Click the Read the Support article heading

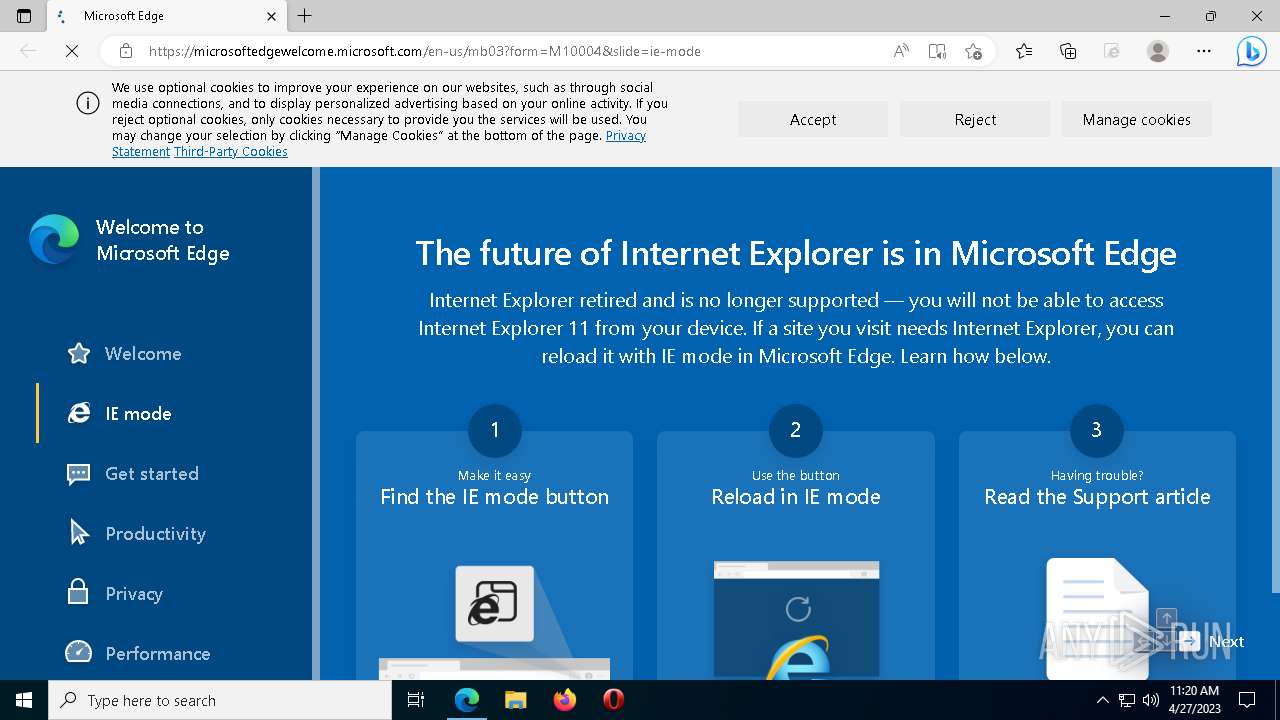1097,497
